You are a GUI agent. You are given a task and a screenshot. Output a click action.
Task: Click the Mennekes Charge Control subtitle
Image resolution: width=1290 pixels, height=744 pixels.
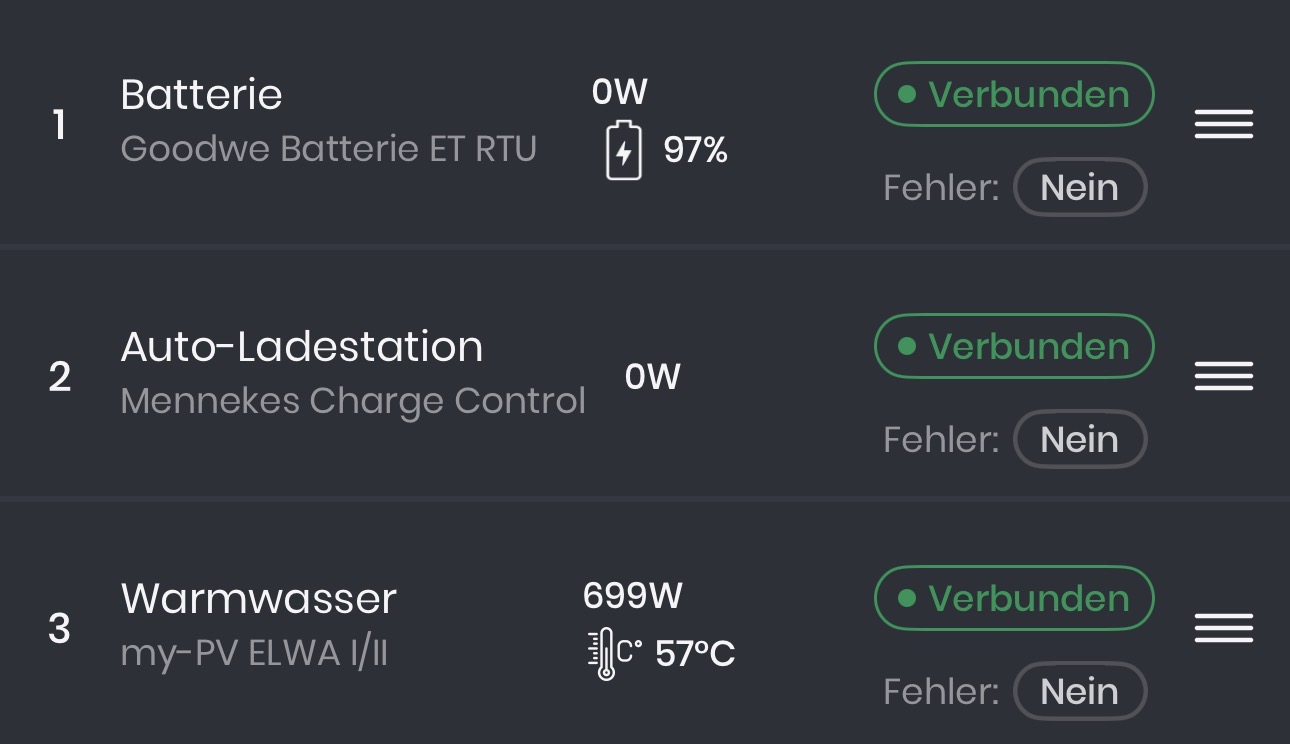coord(353,401)
